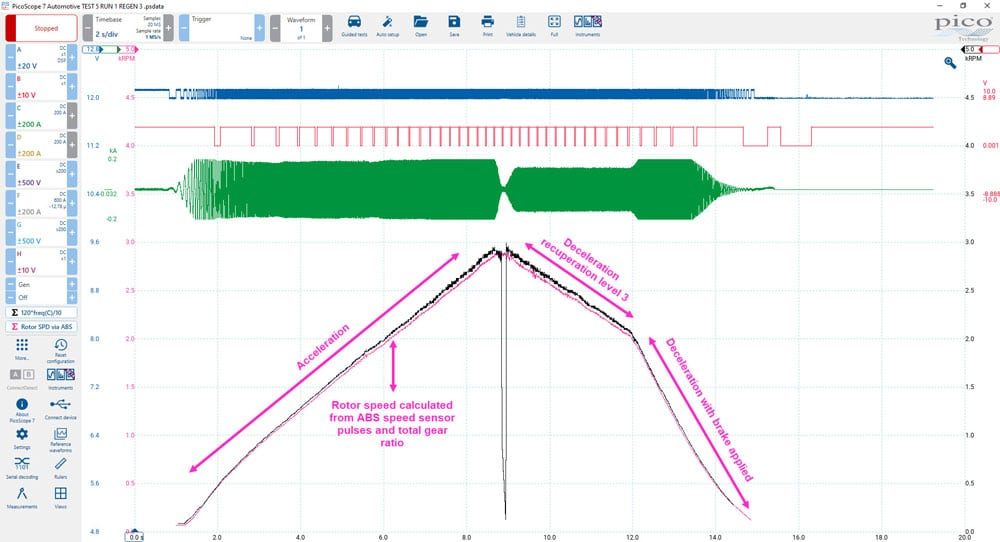
Task: Increase Channel C input range
Action: (72, 116)
